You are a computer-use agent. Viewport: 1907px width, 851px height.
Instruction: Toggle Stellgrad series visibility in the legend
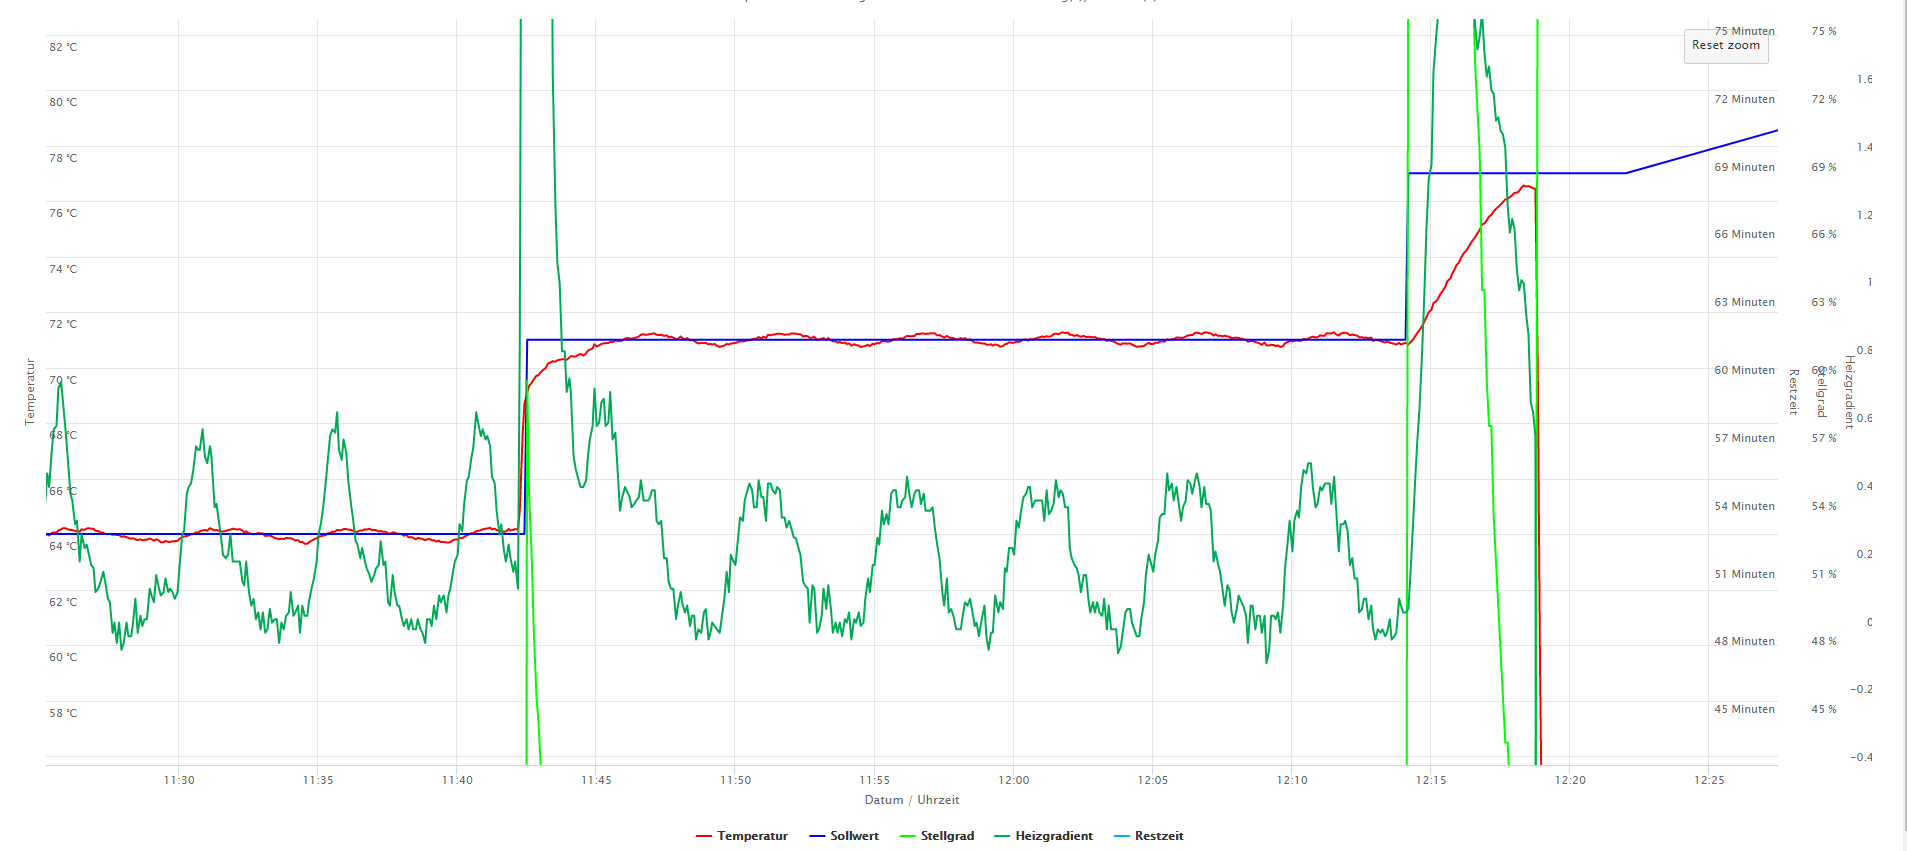[x=947, y=836]
